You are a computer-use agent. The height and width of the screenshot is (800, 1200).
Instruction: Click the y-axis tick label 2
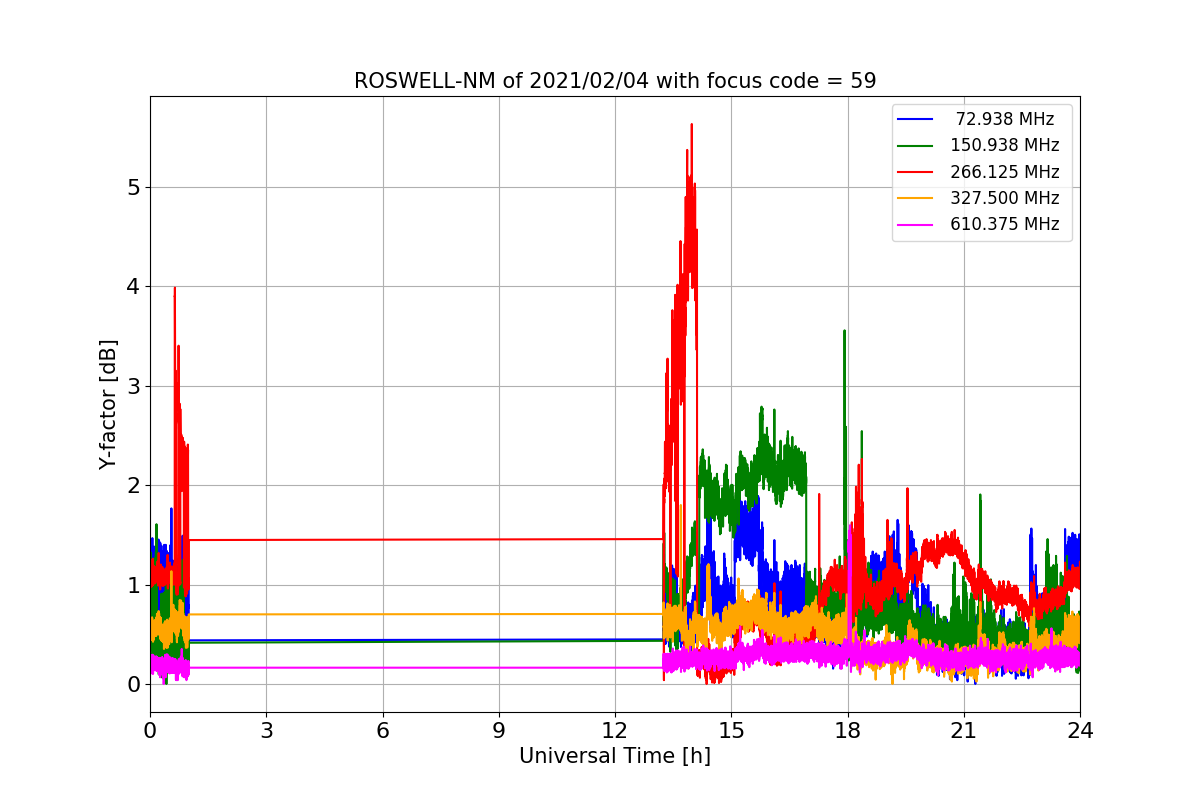tap(134, 486)
